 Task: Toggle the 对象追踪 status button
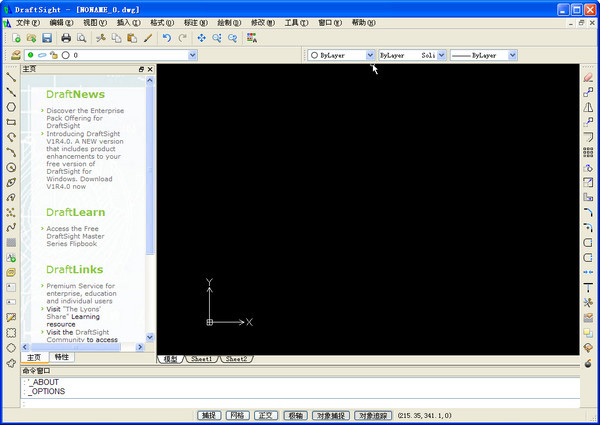373,414
